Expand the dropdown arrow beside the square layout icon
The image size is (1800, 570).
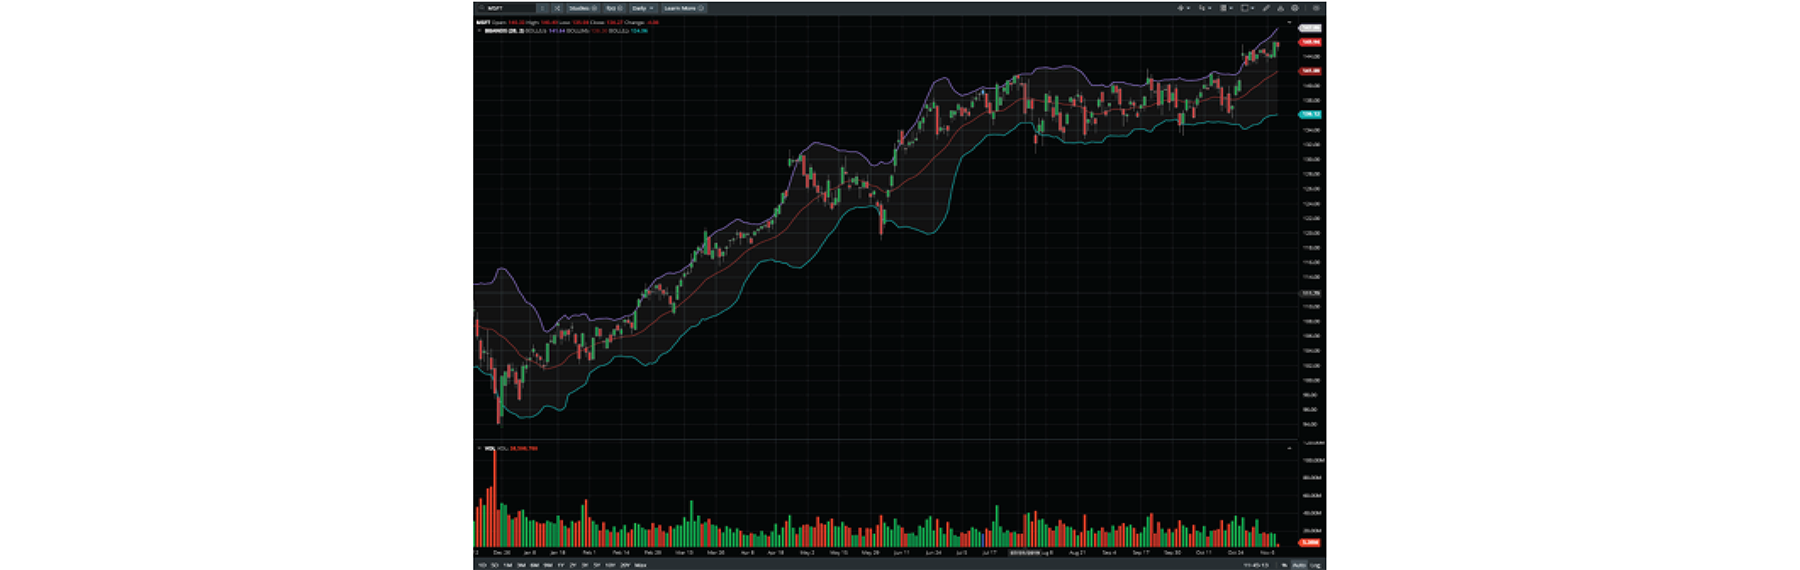coord(1252,8)
